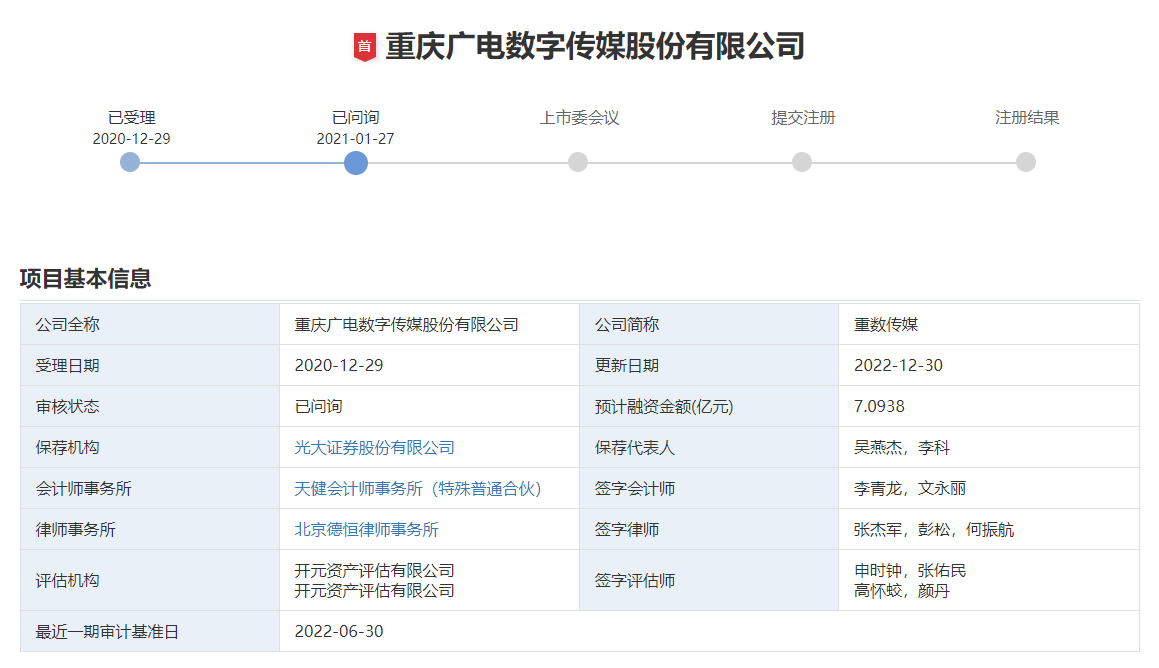
Task: Click the financing amount value 7.0938
Action: 880,406
